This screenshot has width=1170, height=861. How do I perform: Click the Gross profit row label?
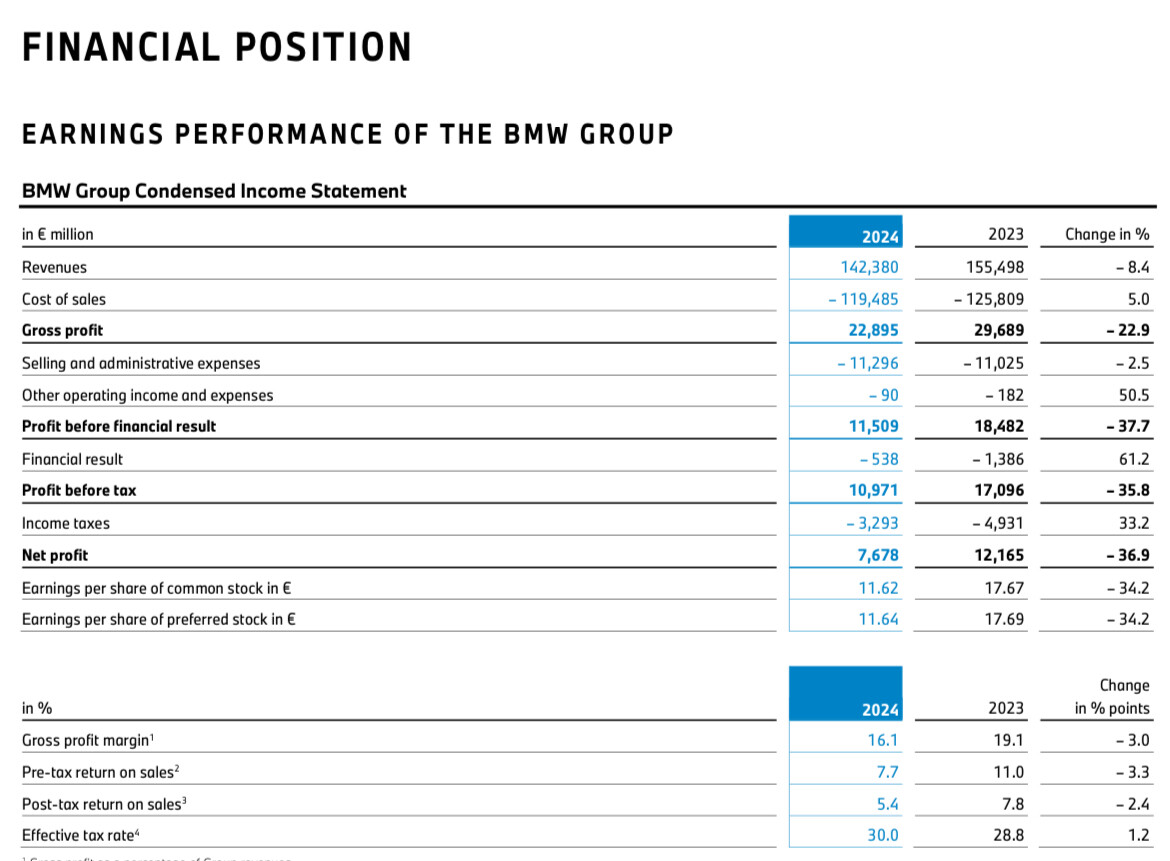63,331
